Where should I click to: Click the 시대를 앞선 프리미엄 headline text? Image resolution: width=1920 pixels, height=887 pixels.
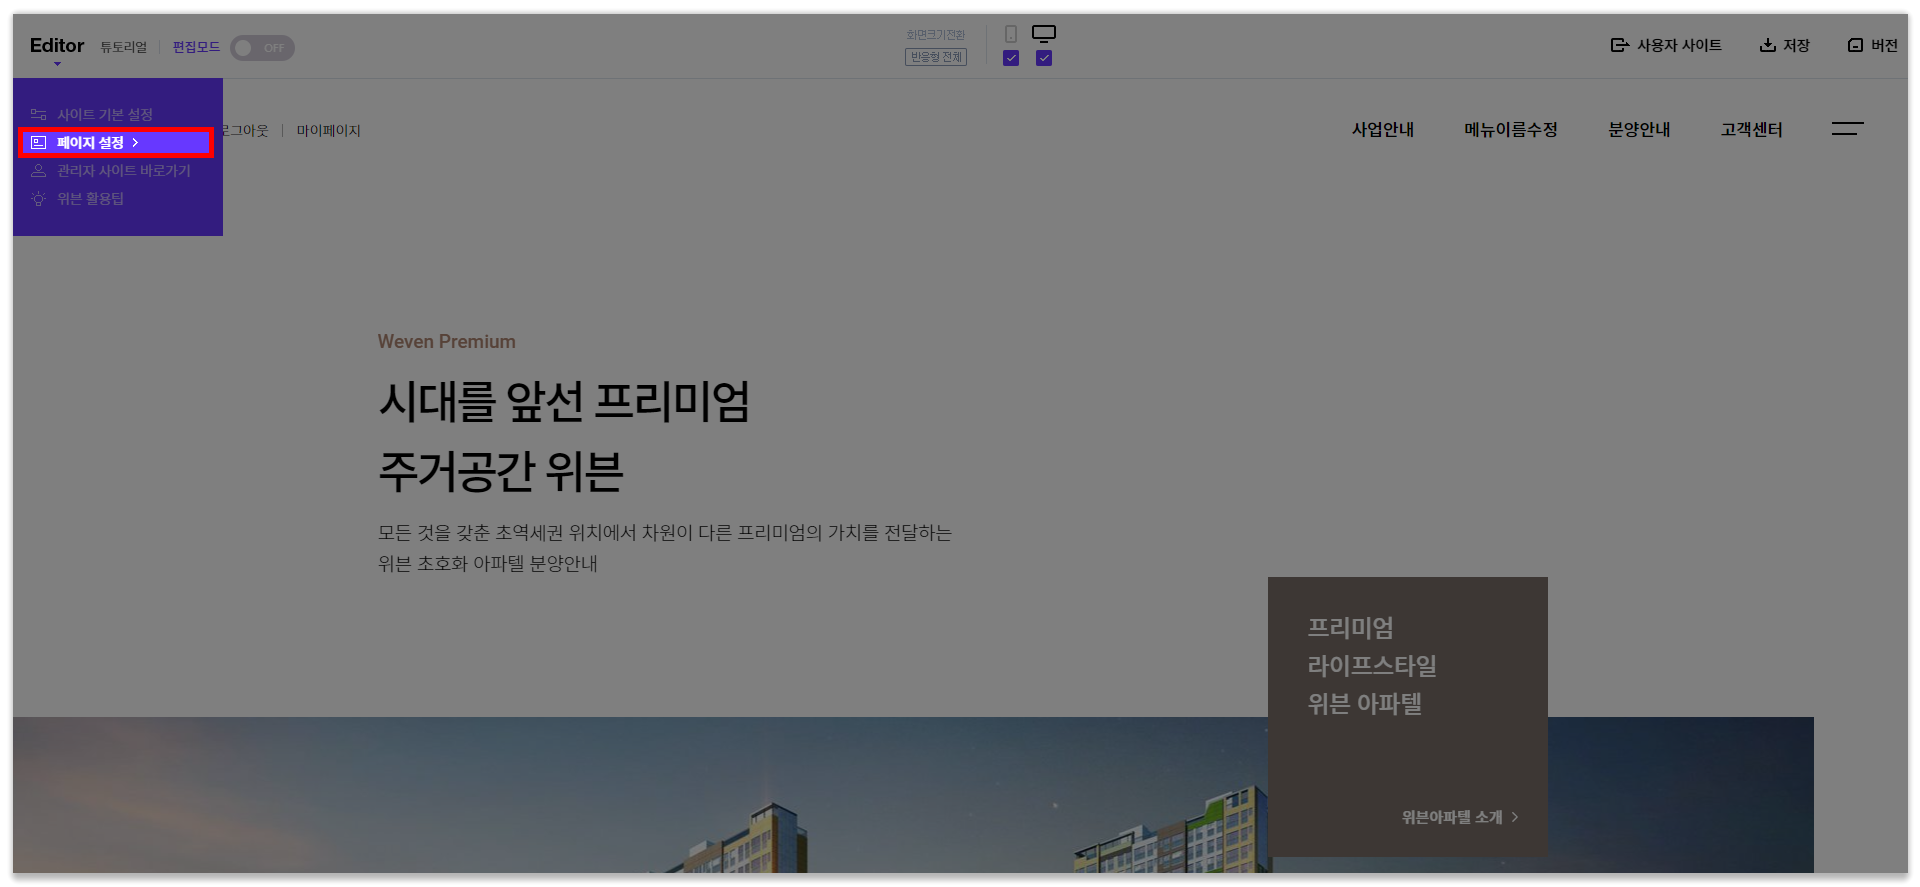(x=564, y=402)
